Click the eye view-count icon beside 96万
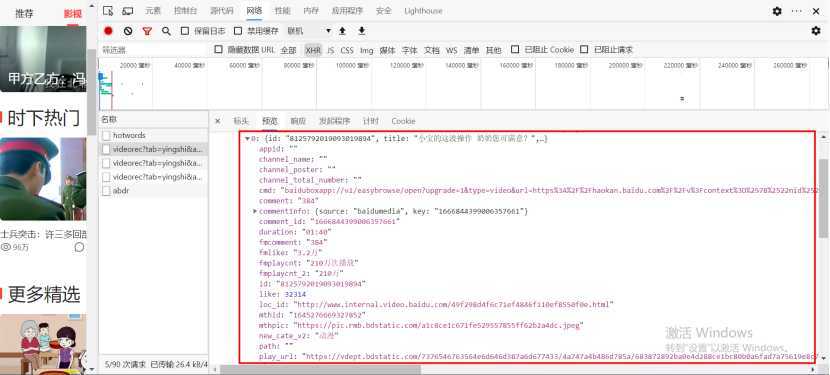The height and width of the screenshot is (375, 830). pos(6,247)
